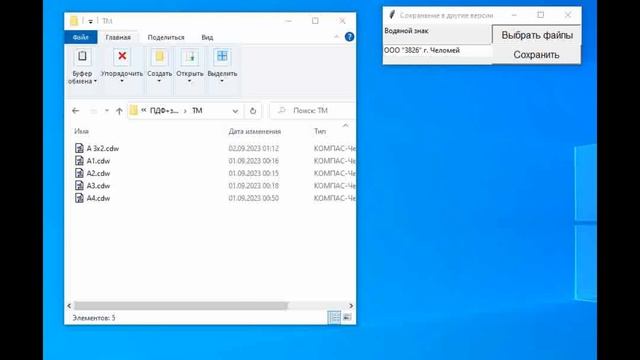Sort by Дата изменения column header

[255, 131]
